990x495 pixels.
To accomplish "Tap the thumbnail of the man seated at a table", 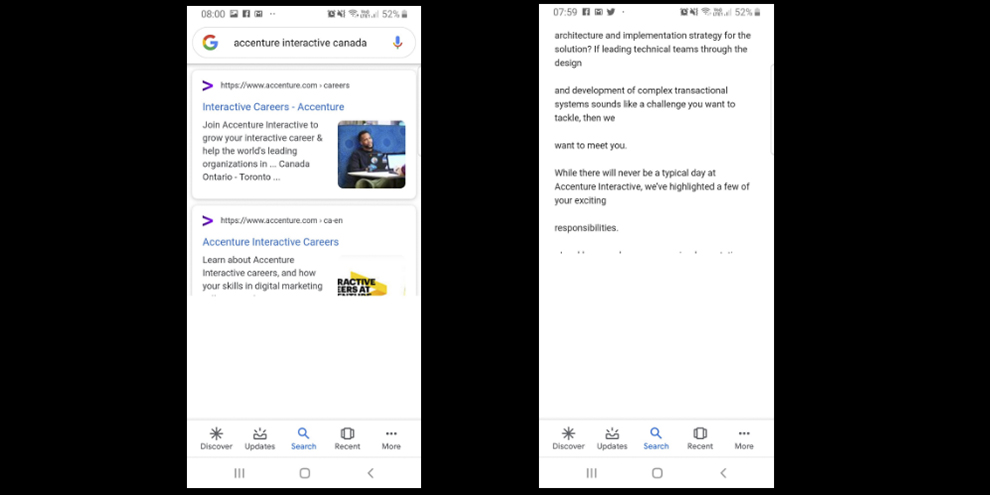I will [371, 155].
